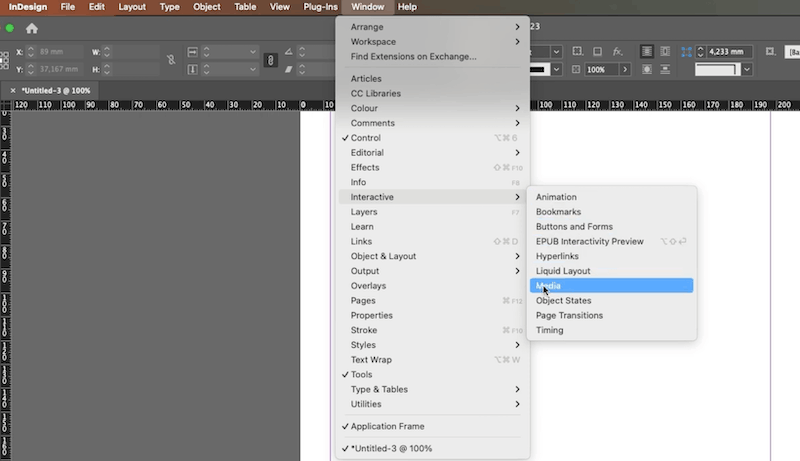Open the Layout menu
Image resolution: width=800 pixels, height=461 pixels.
point(132,7)
